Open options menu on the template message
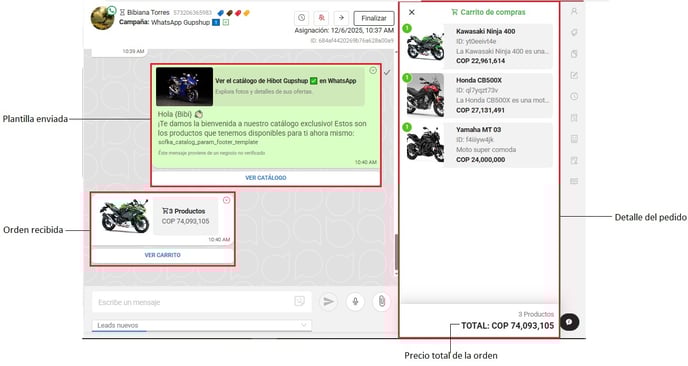 click(x=373, y=71)
